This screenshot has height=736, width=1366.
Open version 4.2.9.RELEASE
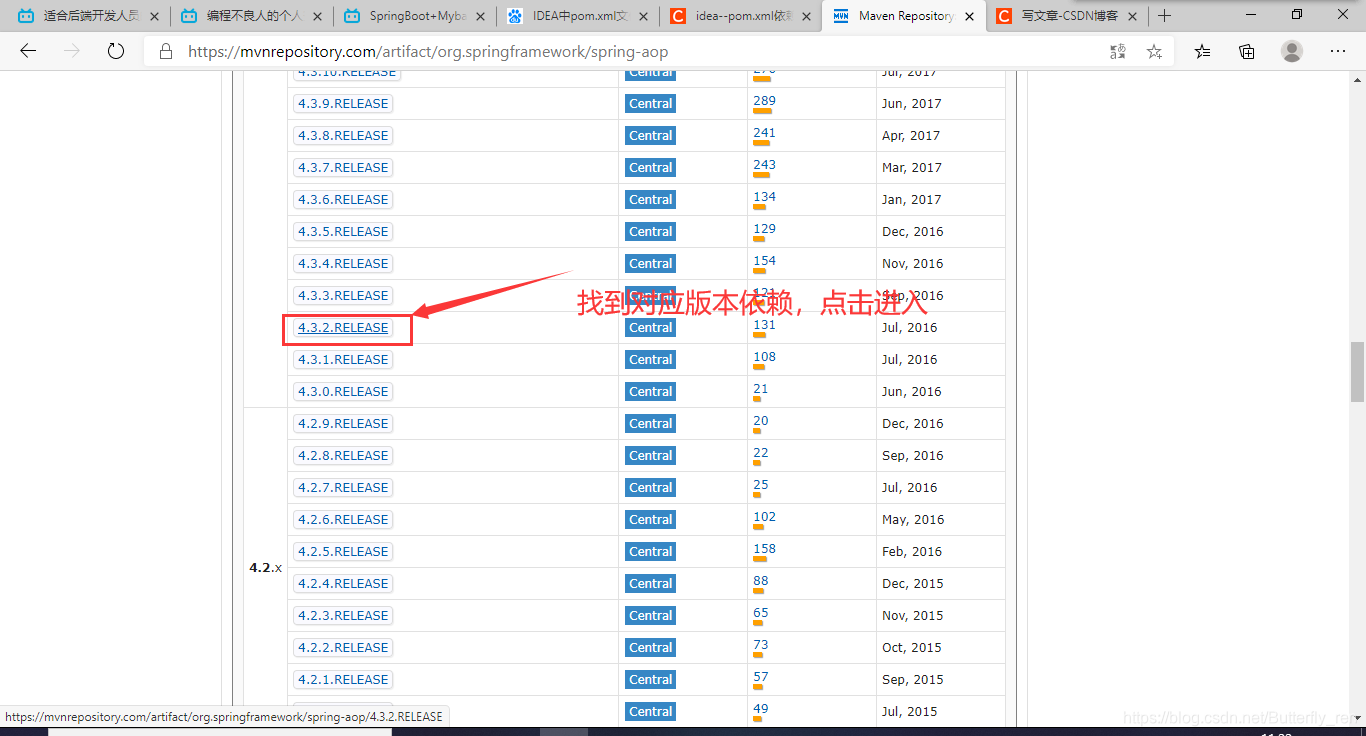coord(343,423)
